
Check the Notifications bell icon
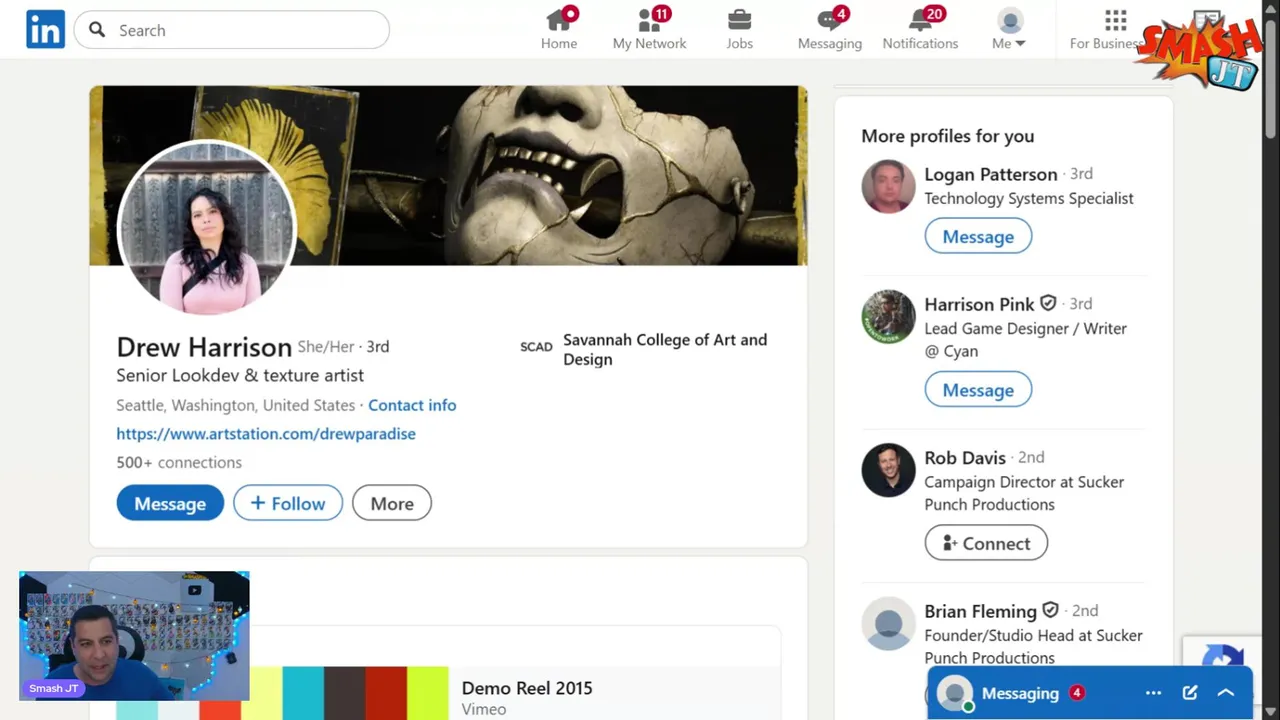pyautogui.click(x=920, y=21)
